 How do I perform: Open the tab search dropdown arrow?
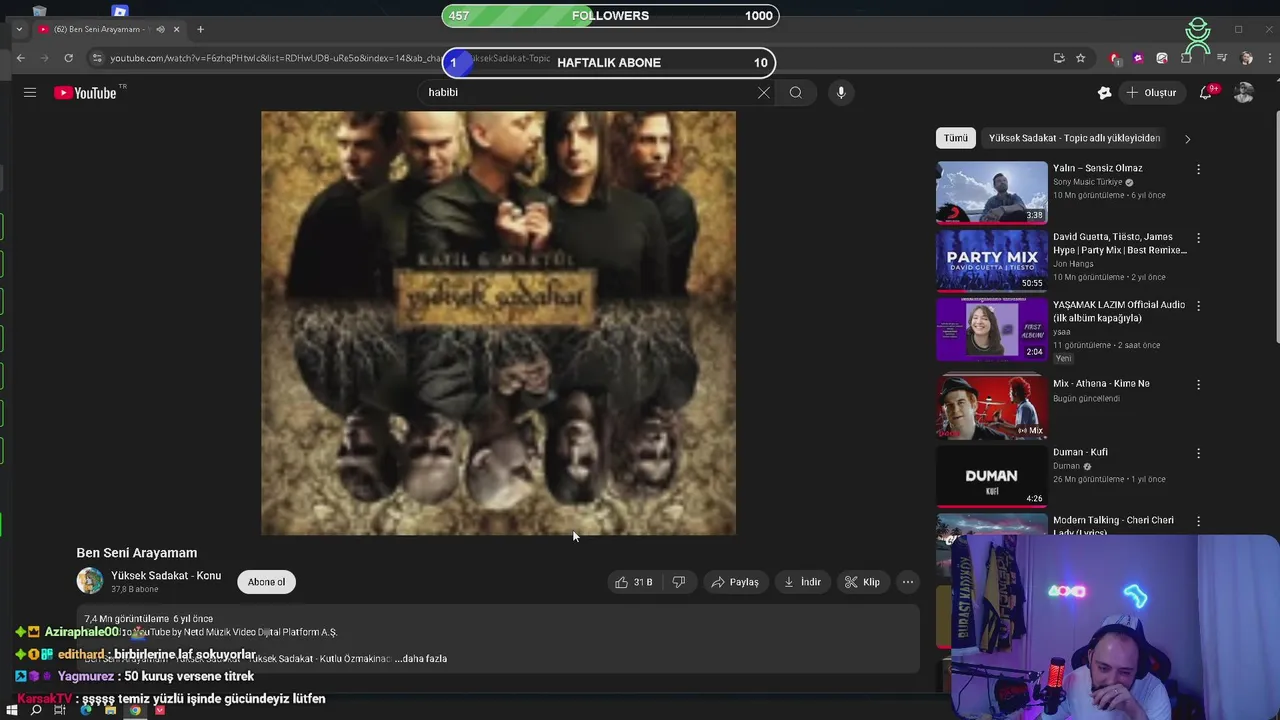pos(19,29)
